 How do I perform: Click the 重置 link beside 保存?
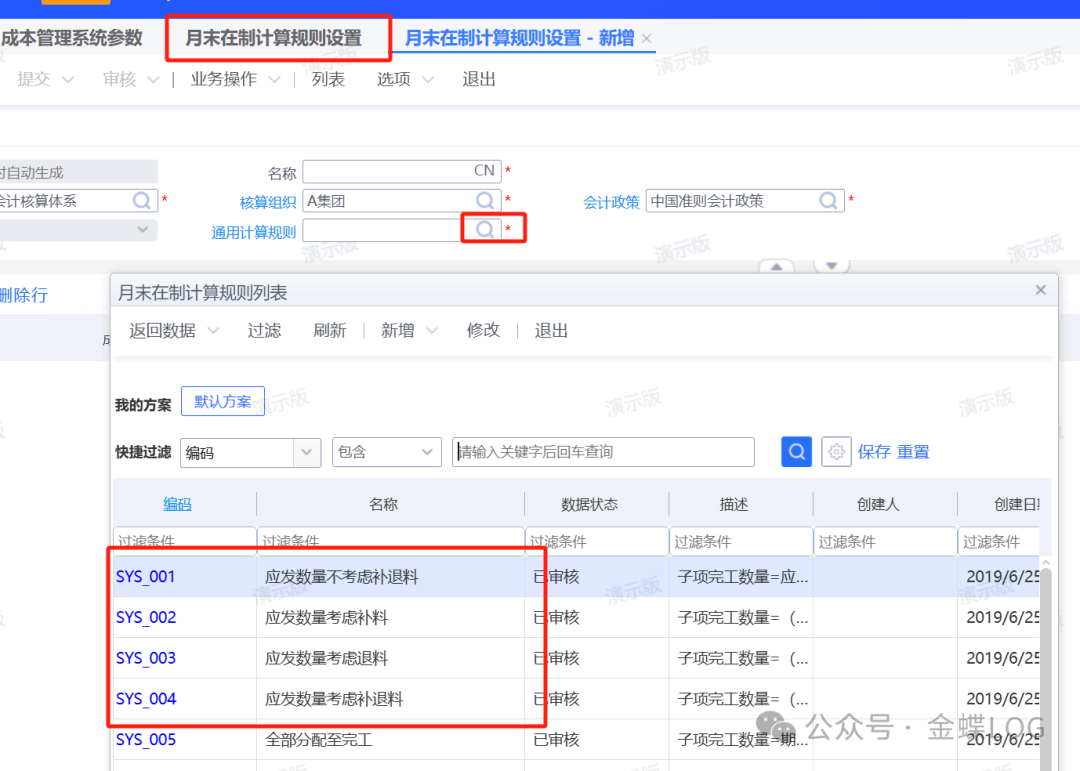point(913,452)
